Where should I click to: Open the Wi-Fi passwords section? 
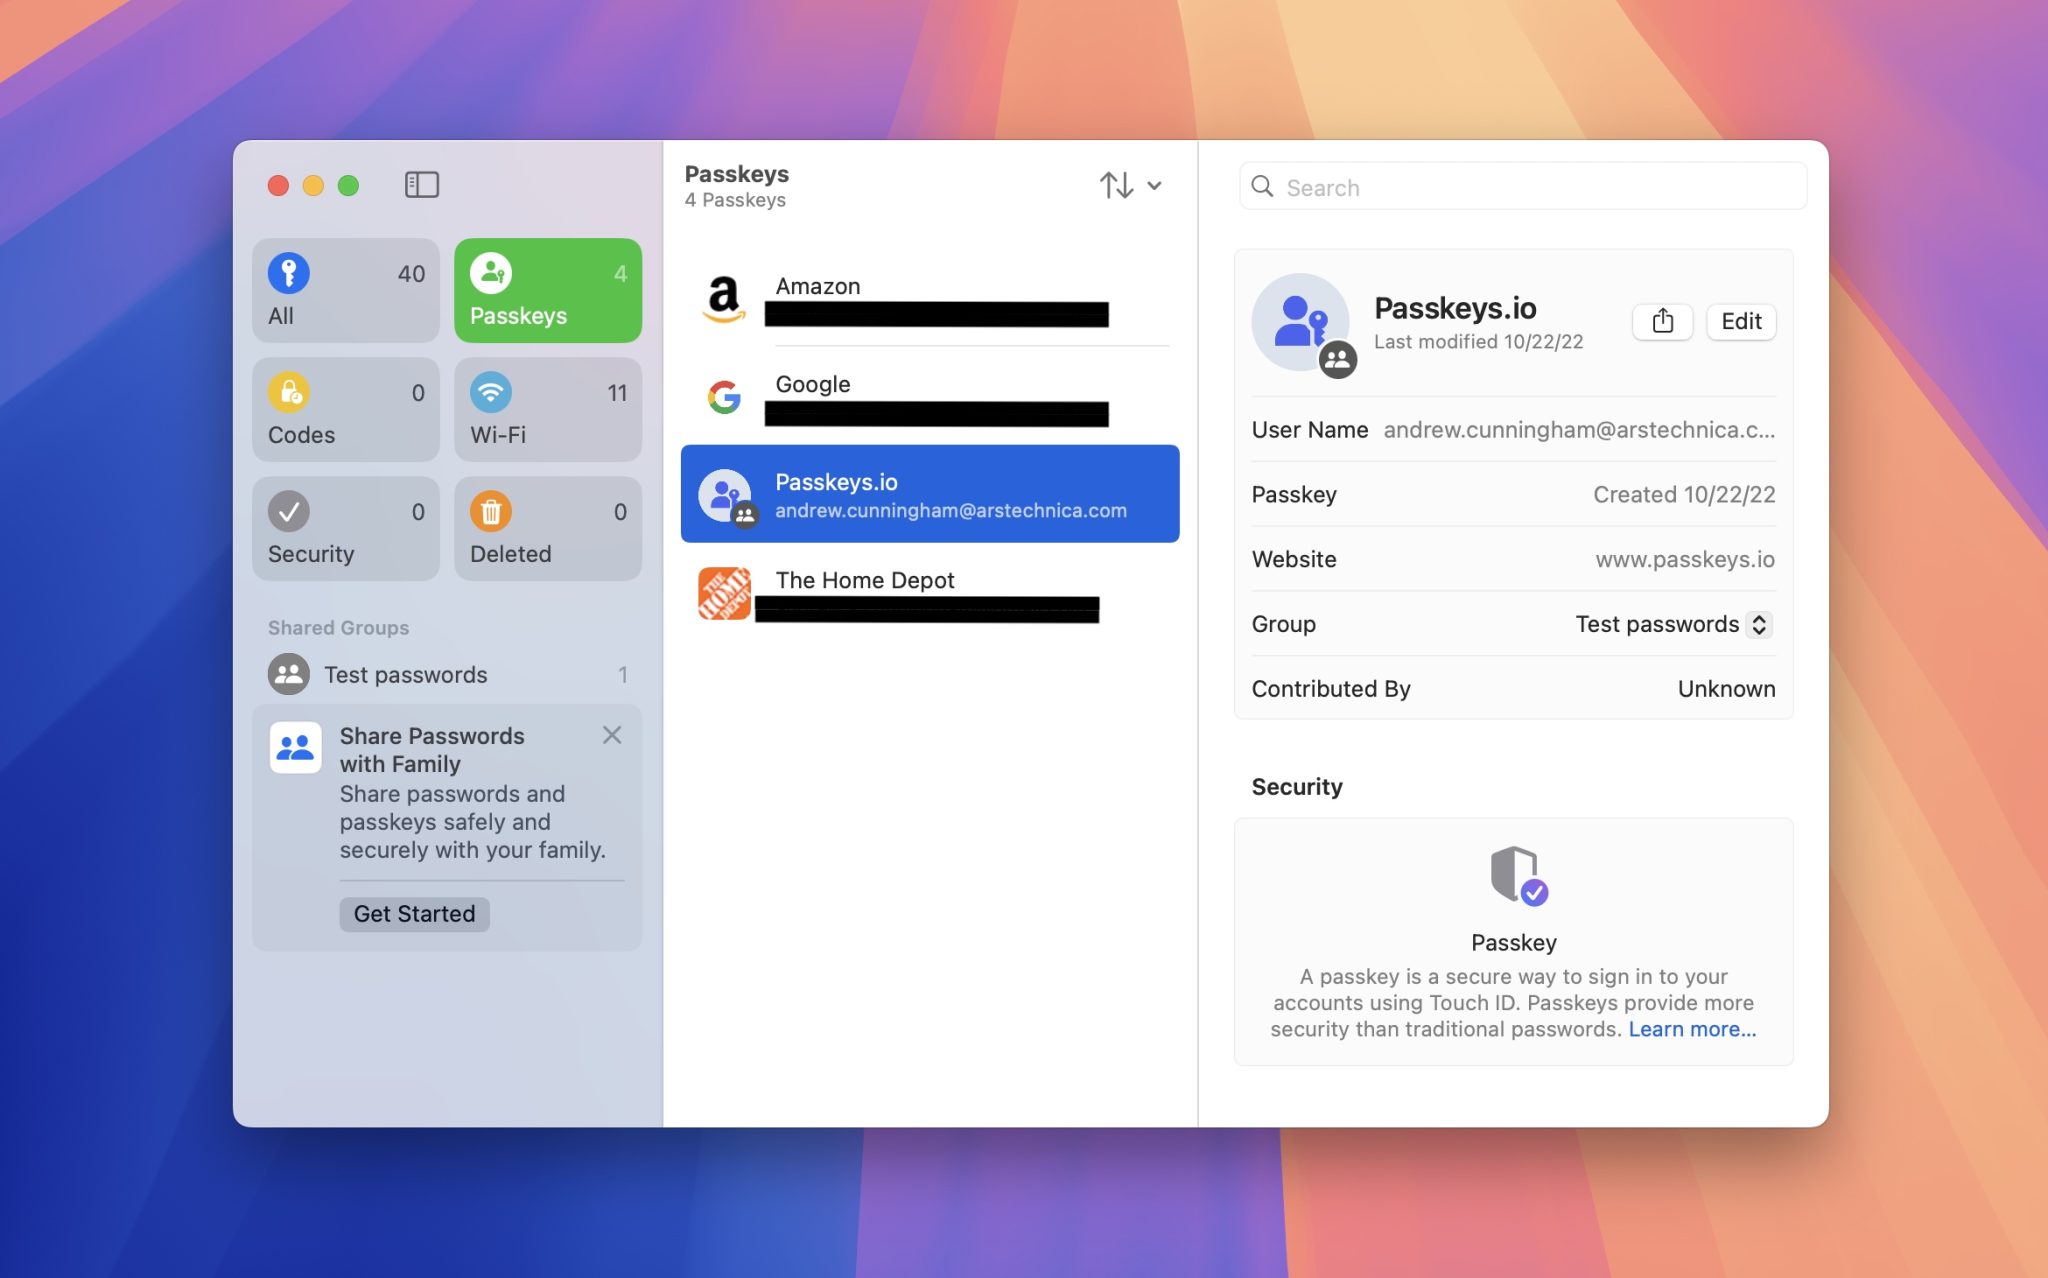(x=547, y=409)
